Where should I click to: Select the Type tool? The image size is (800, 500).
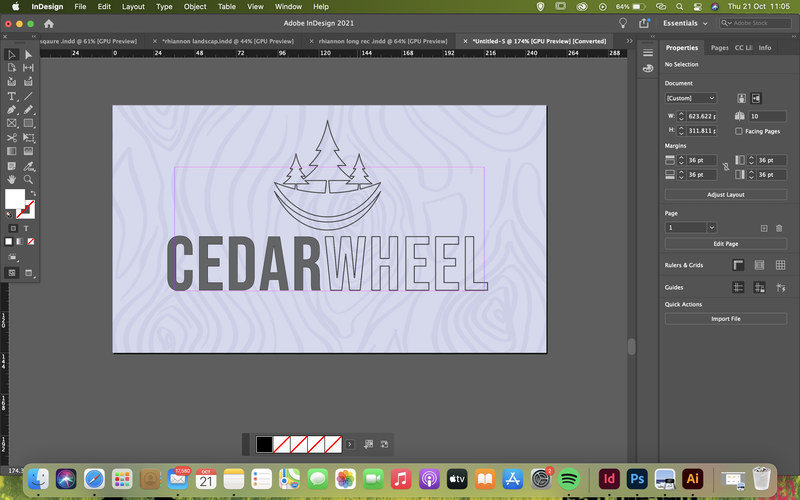(11, 96)
